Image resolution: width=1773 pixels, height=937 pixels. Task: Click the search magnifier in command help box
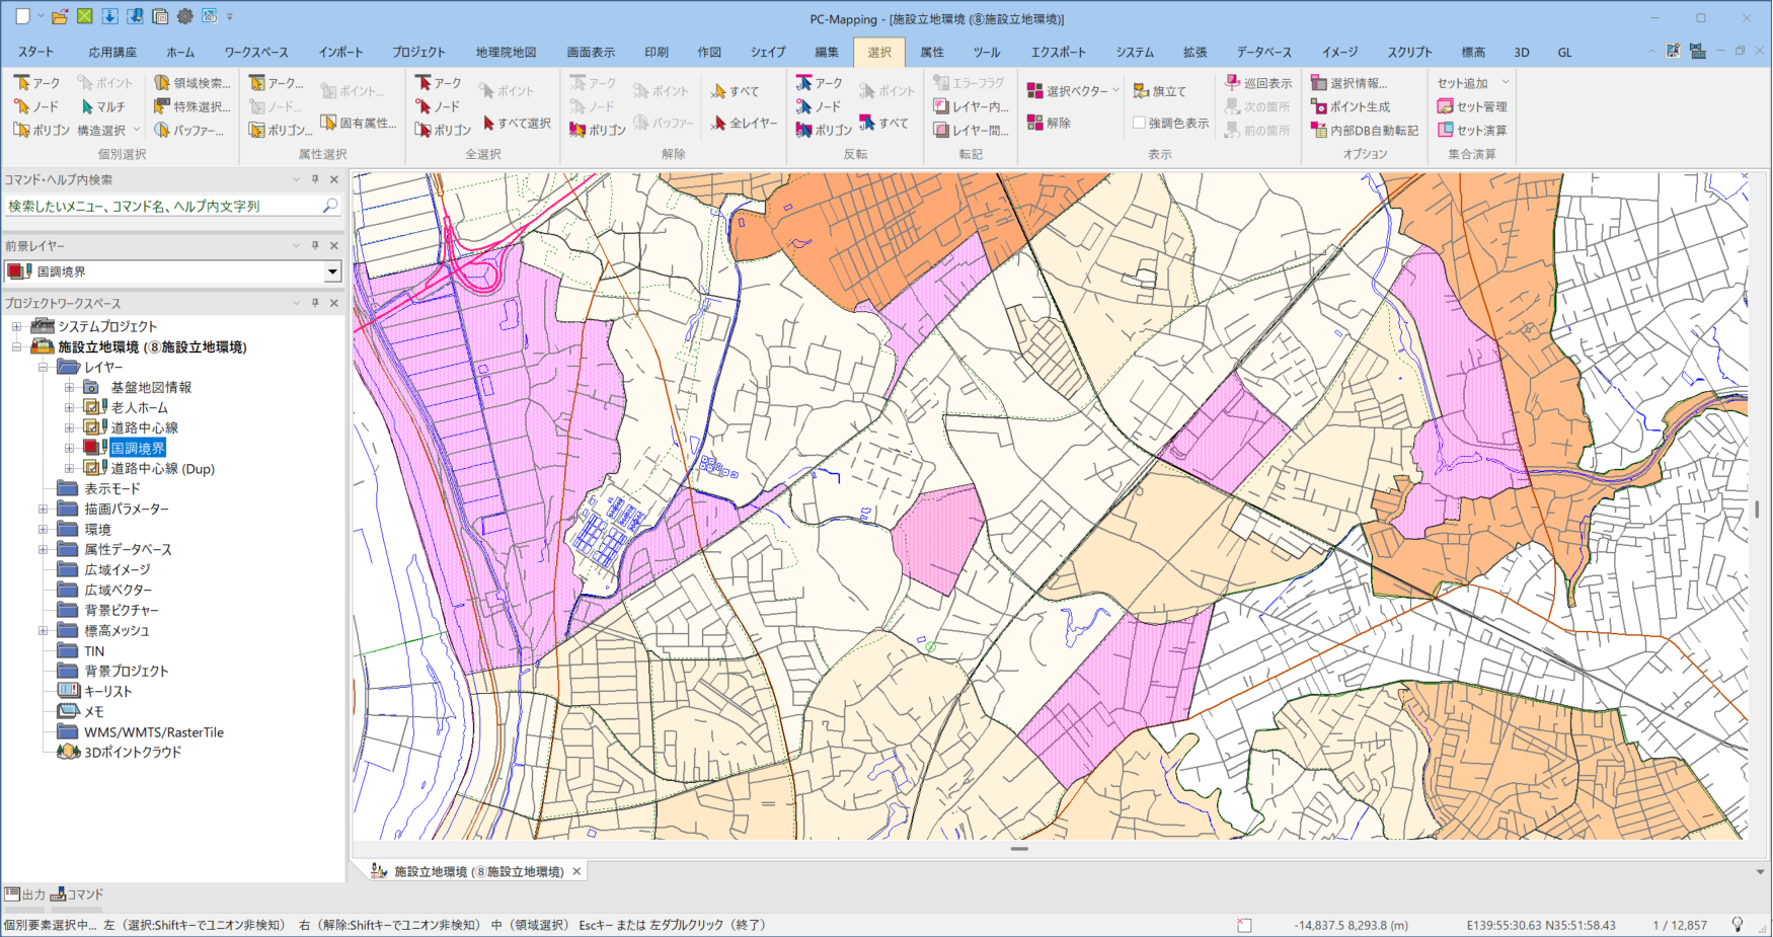pos(329,206)
